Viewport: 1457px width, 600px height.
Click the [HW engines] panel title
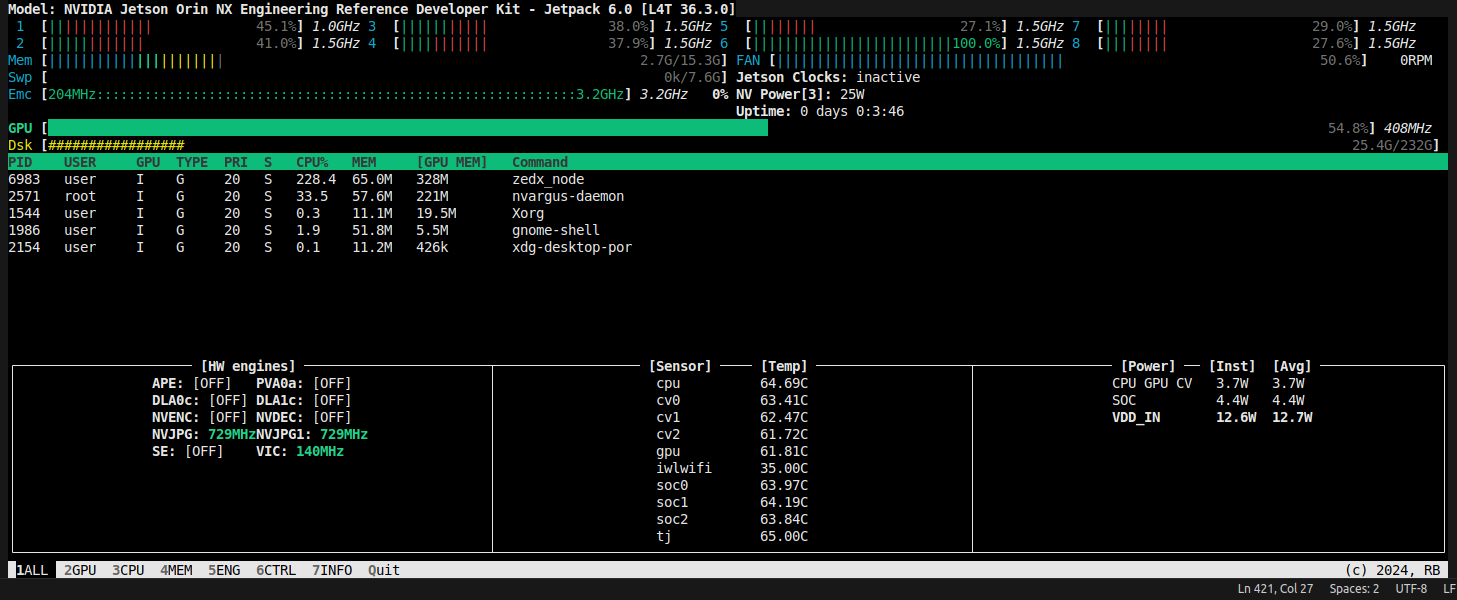click(248, 366)
